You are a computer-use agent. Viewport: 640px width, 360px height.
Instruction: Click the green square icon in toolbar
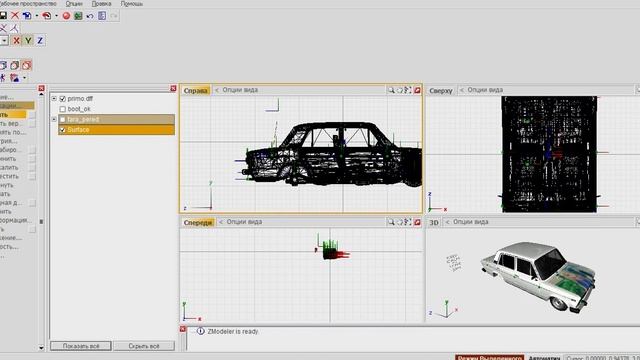pos(78,16)
